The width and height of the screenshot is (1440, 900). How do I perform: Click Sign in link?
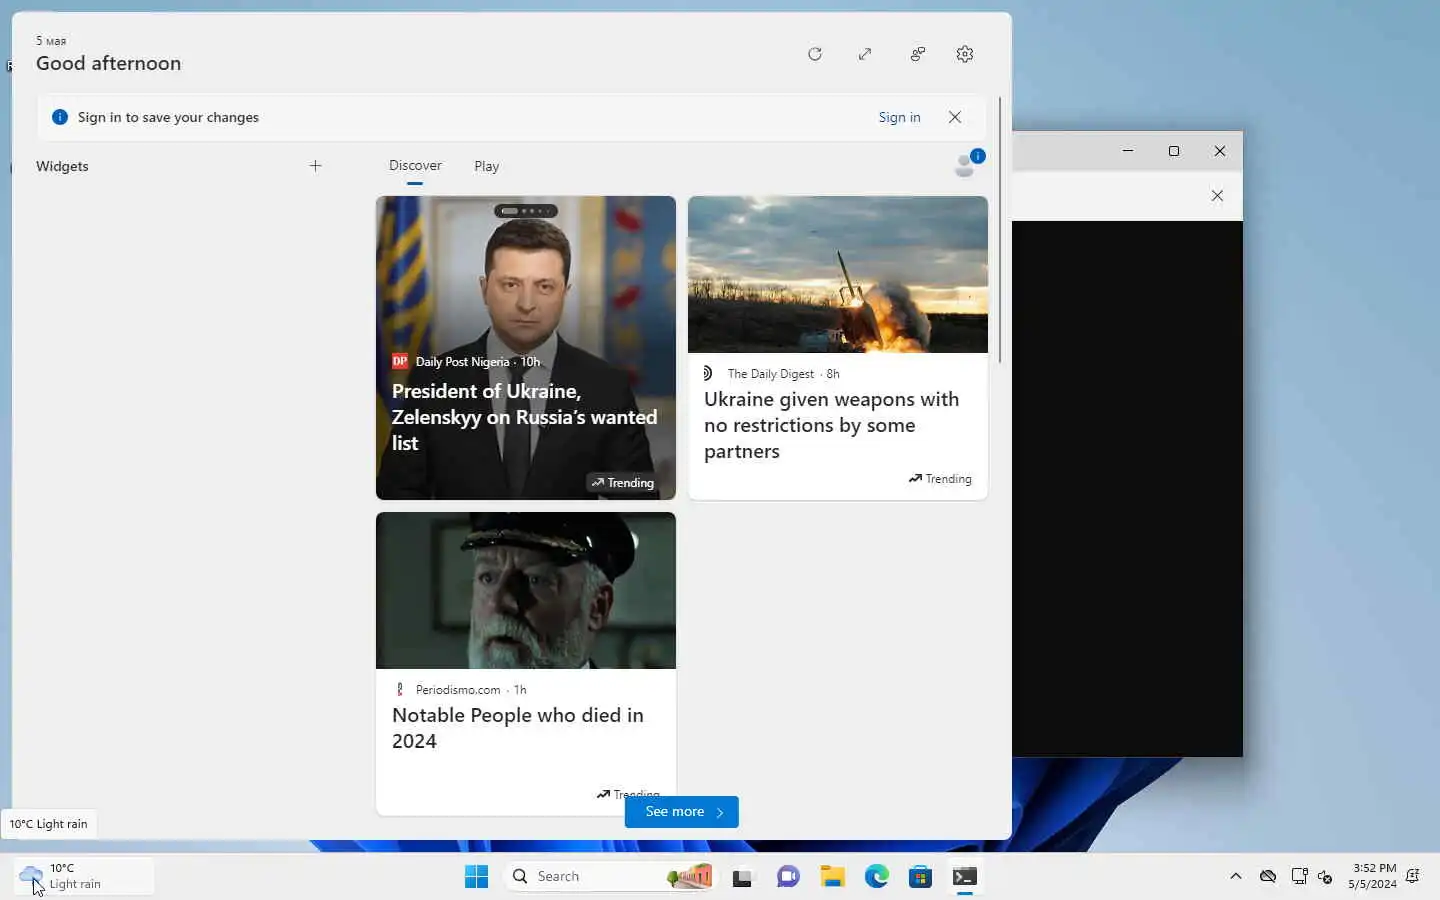click(899, 117)
